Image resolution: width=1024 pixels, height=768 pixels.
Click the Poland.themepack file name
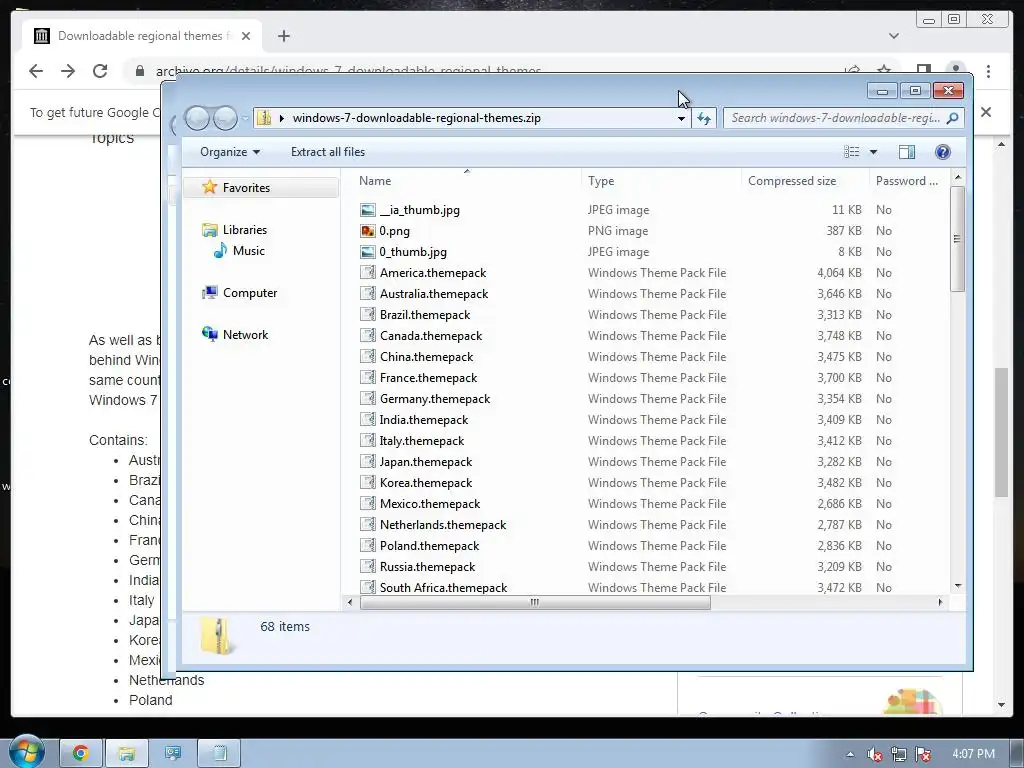429,545
